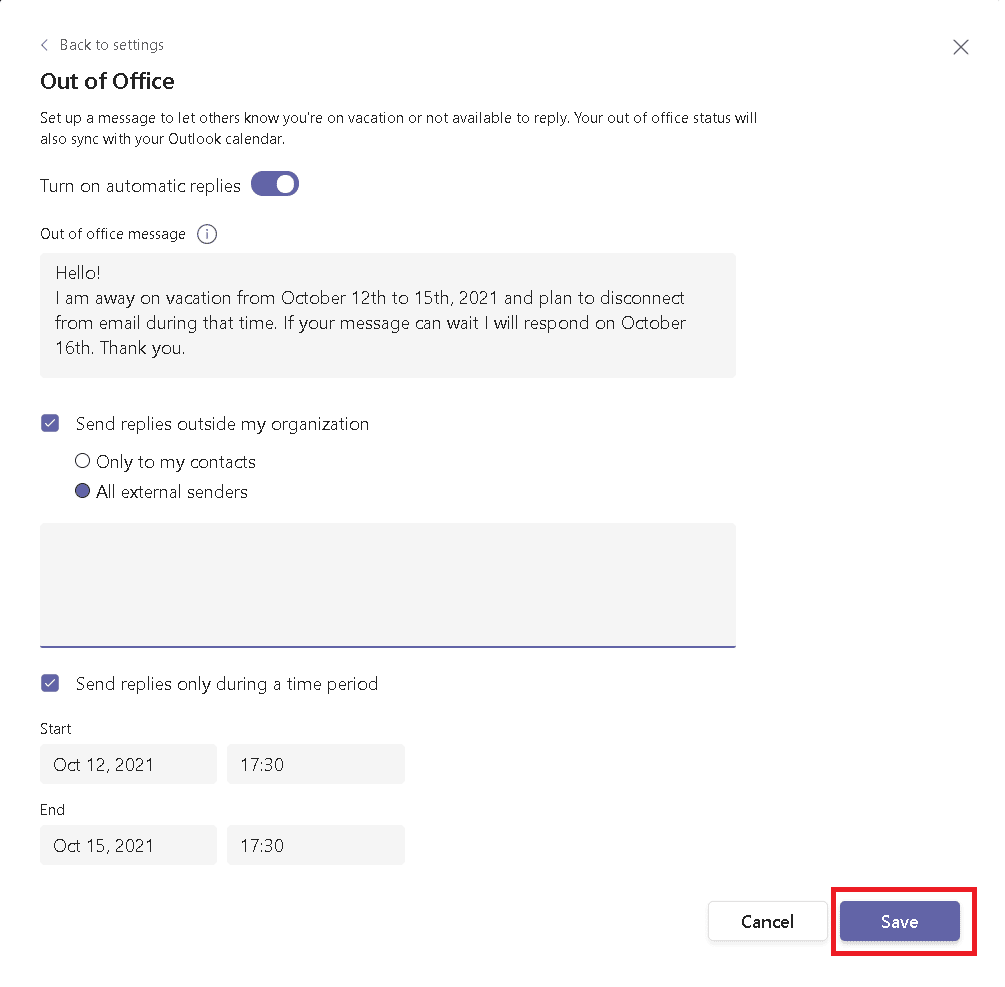
Task: Click the Out of Office heading text
Action: [x=107, y=81]
